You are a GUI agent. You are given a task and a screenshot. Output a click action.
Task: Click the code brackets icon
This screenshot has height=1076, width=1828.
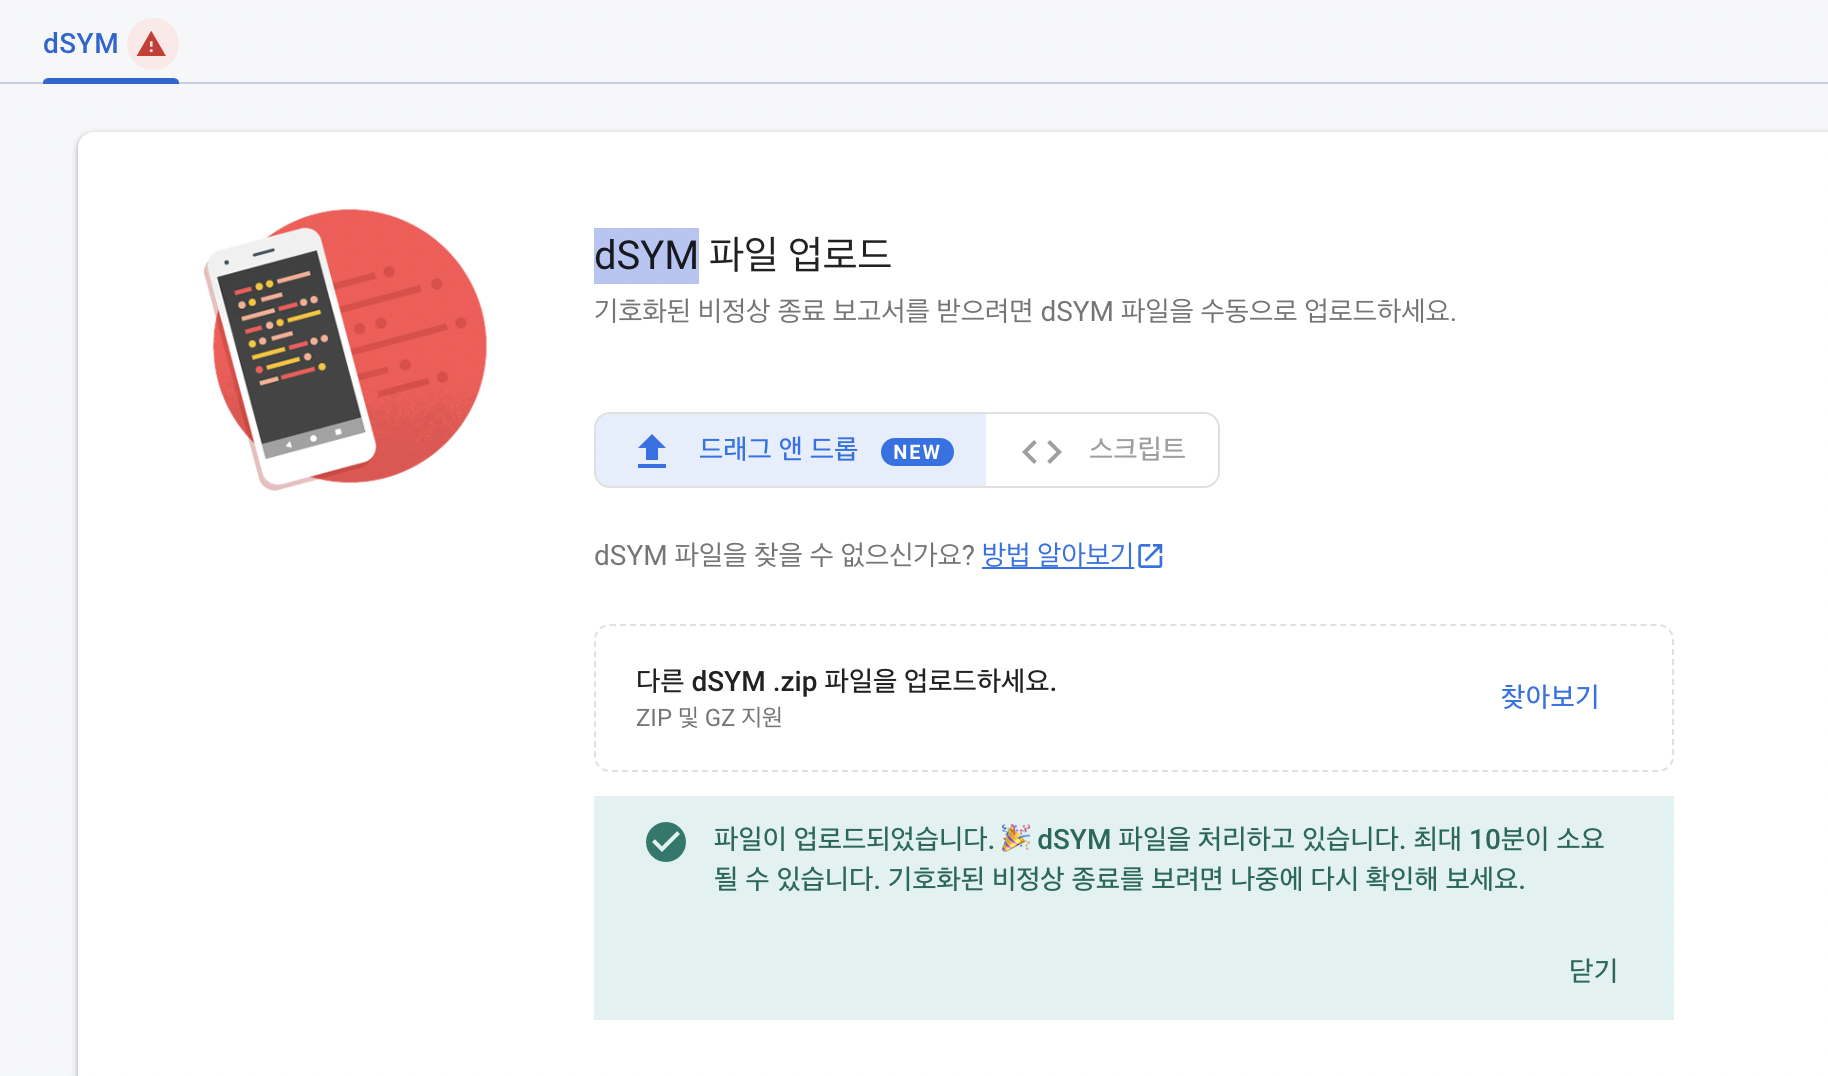1041,452
